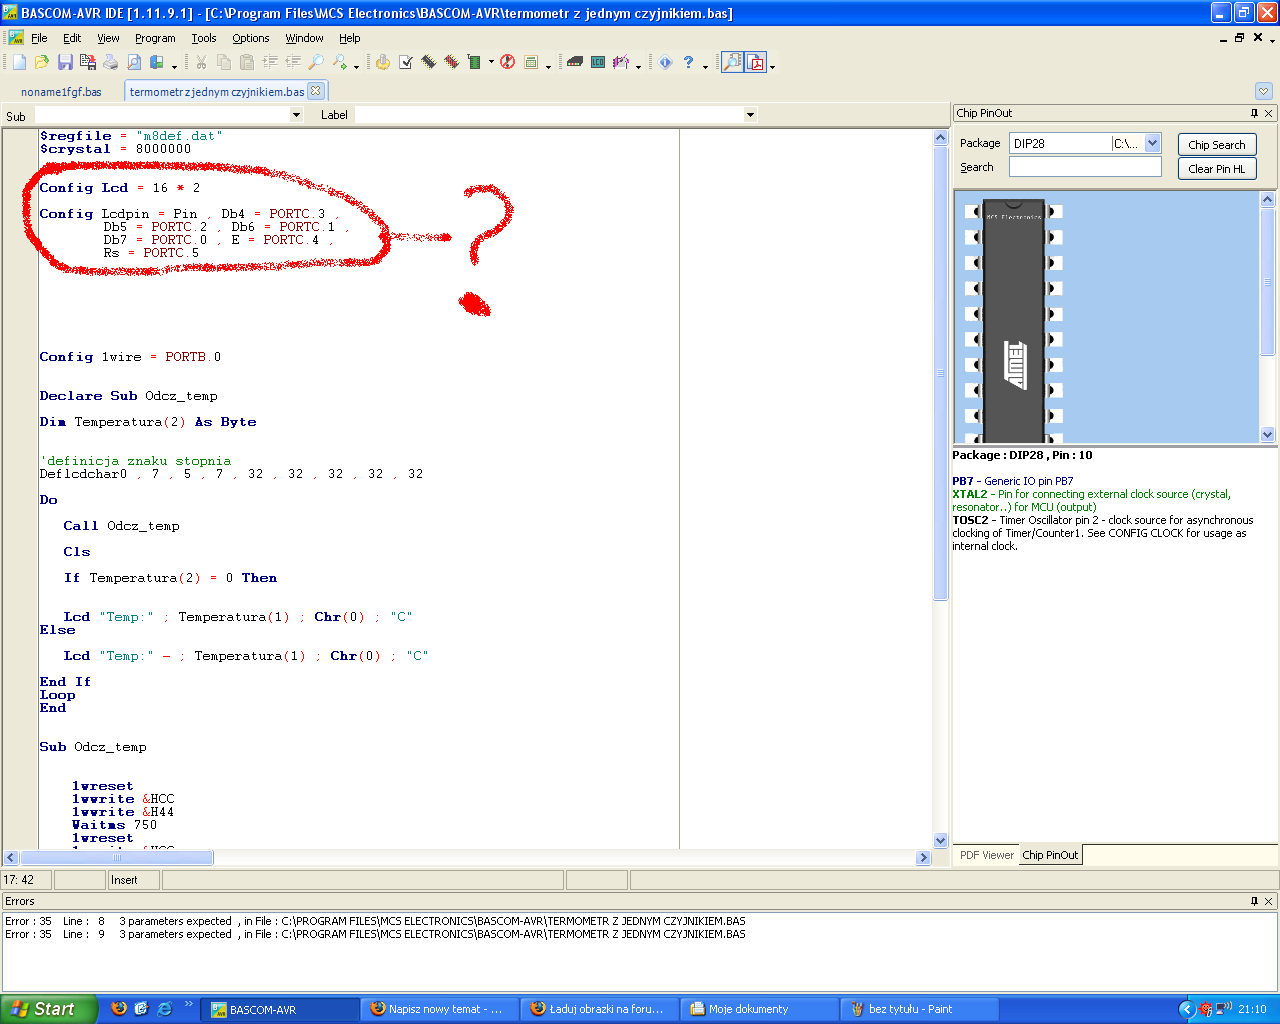Open the Program menu
The width and height of the screenshot is (1280, 1024).
click(155, 38)
